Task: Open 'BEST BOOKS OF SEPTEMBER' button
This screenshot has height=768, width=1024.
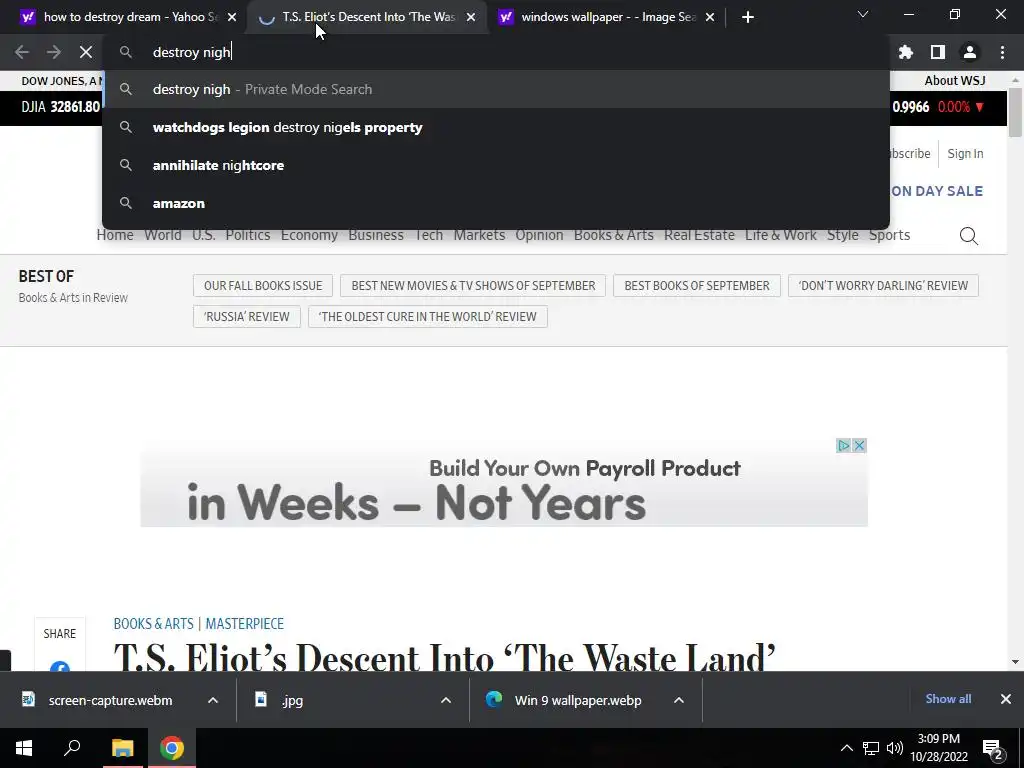Action: tap(697, 285)
